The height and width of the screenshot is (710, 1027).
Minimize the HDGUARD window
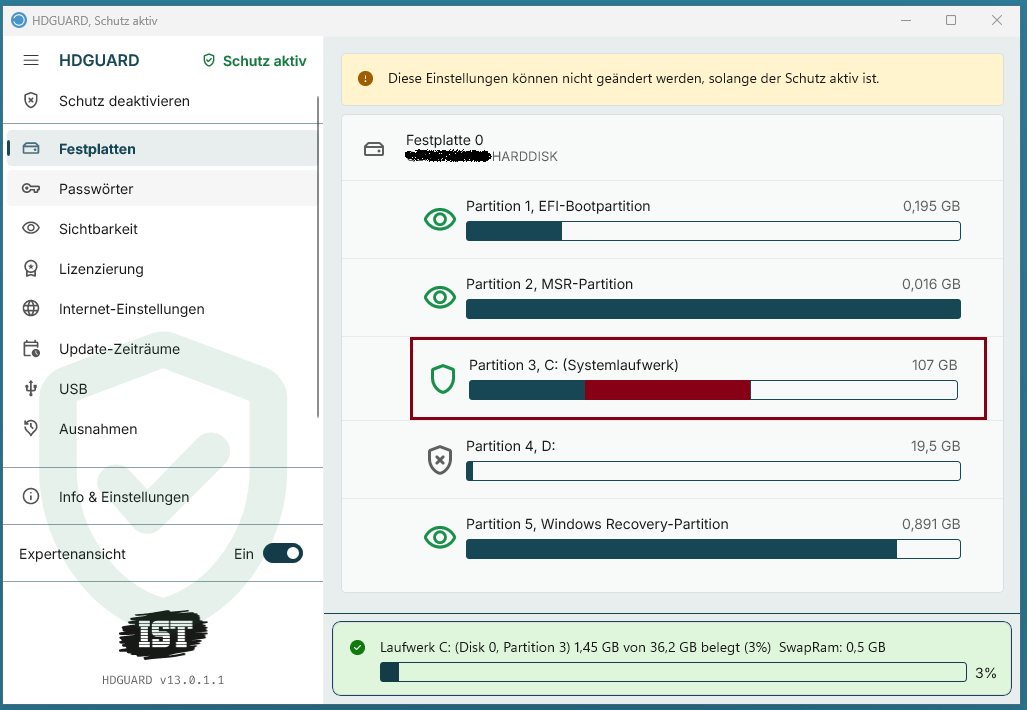tap(906, 20)
